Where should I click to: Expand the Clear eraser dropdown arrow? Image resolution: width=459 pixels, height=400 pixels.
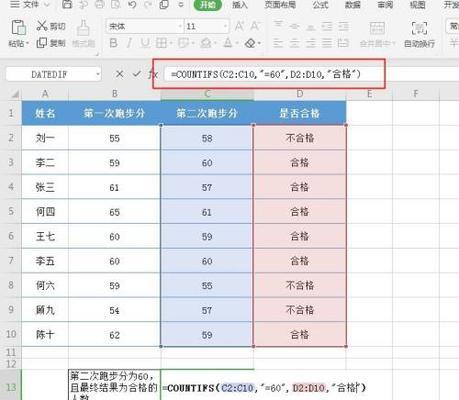click(259, 43)
